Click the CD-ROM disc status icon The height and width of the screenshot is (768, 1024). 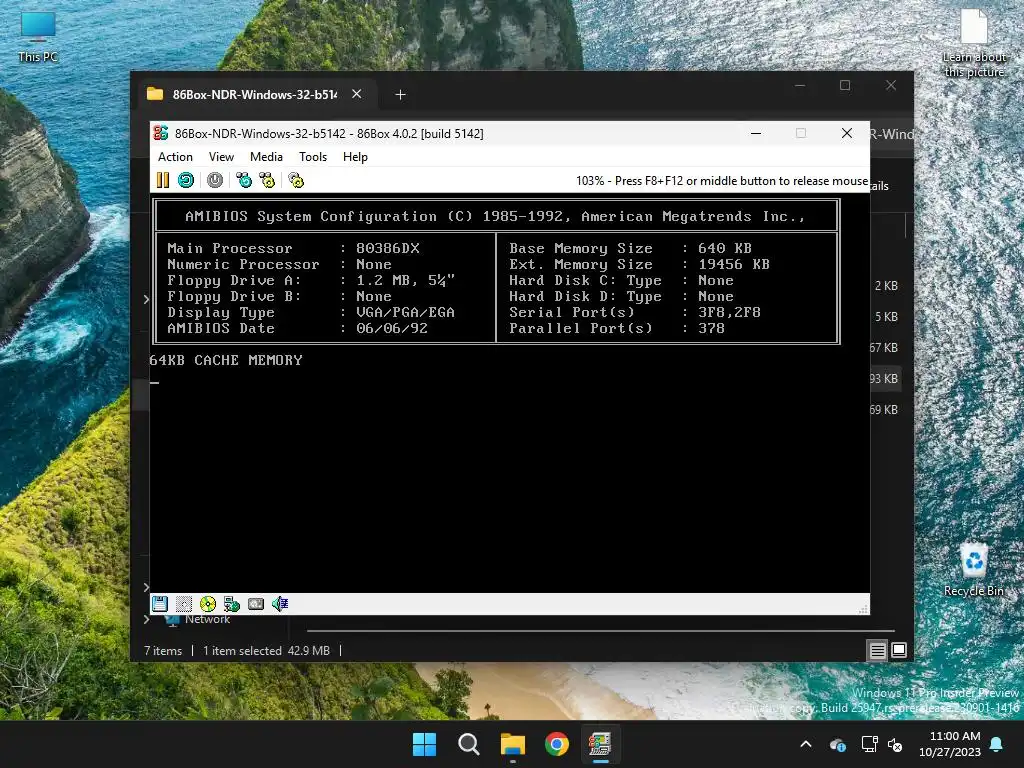[x=208, y=604]
